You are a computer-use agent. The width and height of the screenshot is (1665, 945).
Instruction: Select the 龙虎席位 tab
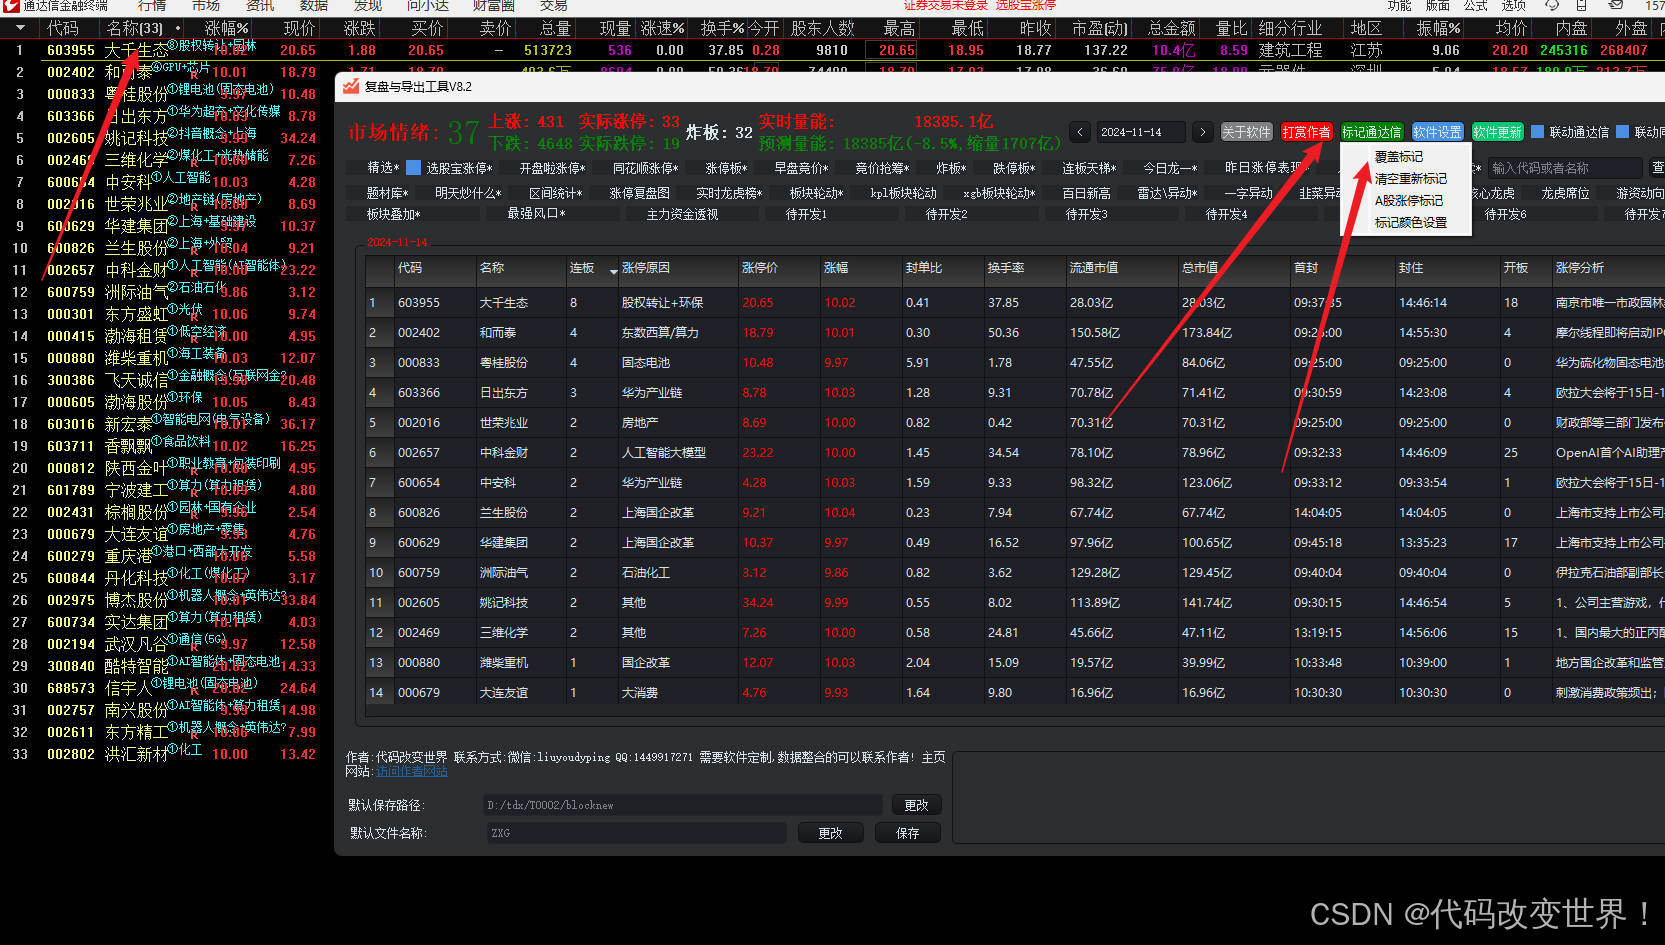[x=1565, y=193]
